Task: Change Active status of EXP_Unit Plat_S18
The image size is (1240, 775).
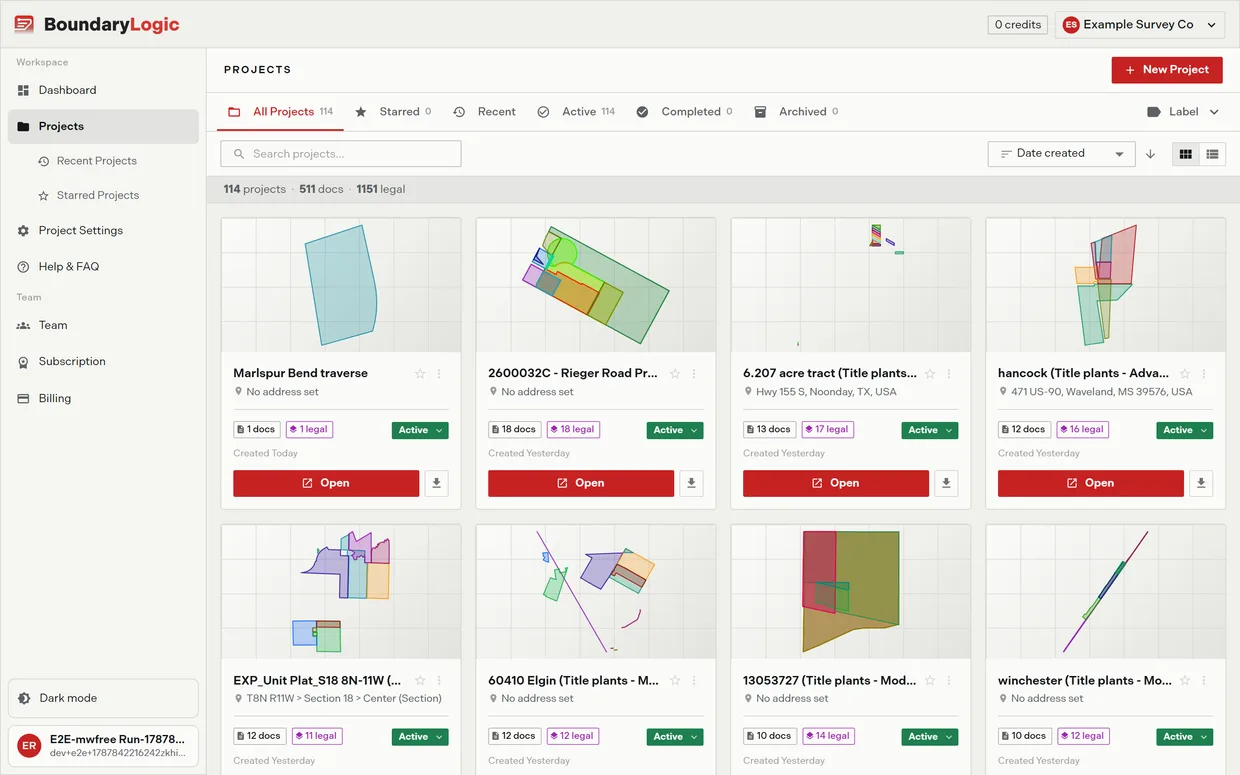Action: [x=420, y=737]
